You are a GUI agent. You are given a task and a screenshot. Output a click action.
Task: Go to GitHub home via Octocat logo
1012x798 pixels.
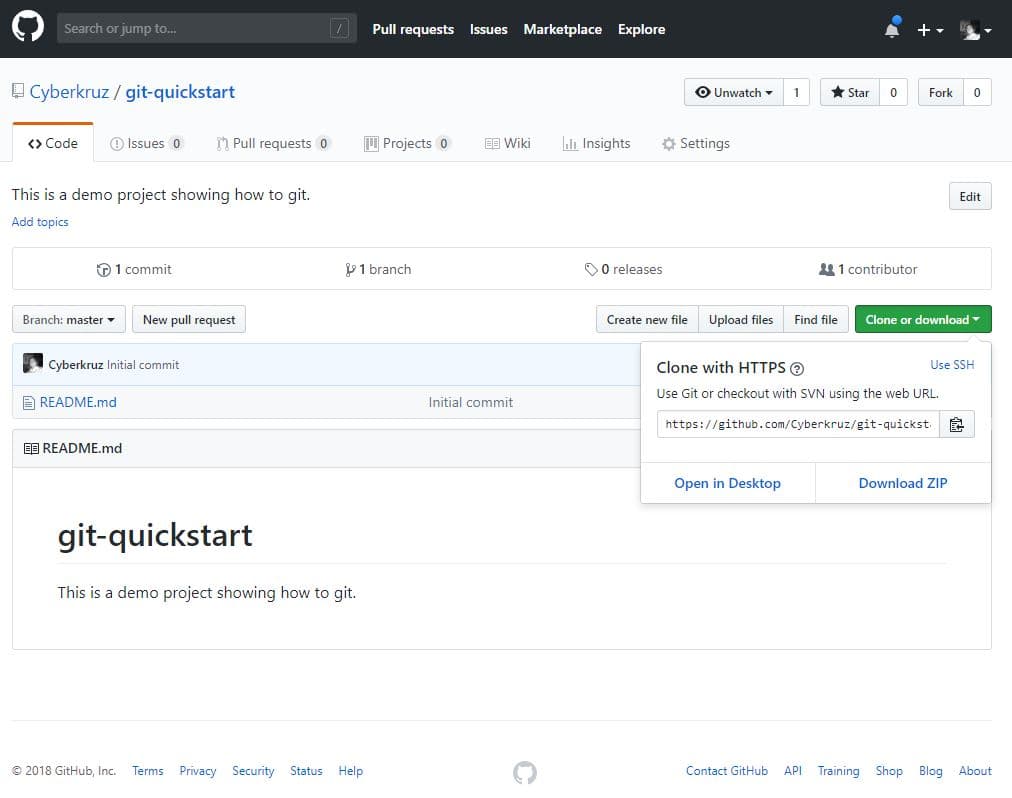point(28,28)
